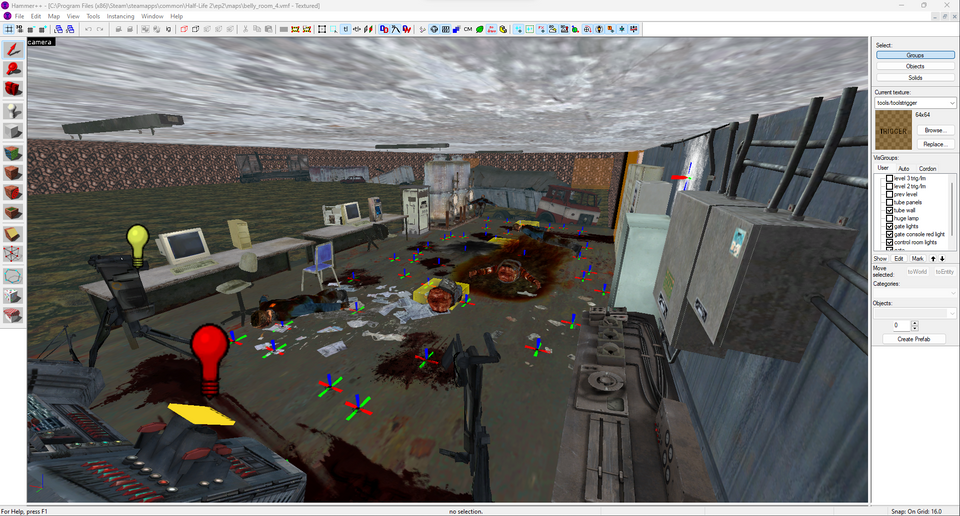Click the green leaf toolbar icon
Image resolution: width=960 pixels, height=516 pixels.
tap(479, 29)
